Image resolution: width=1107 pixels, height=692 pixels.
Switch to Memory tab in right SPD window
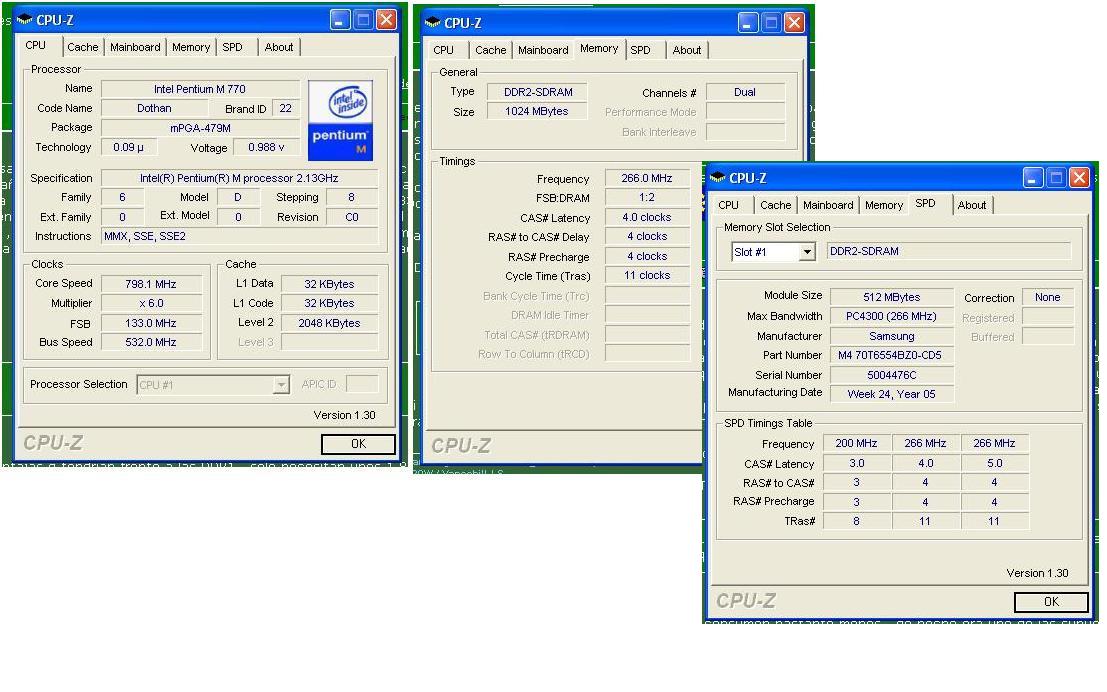click(x=884, y=205)
